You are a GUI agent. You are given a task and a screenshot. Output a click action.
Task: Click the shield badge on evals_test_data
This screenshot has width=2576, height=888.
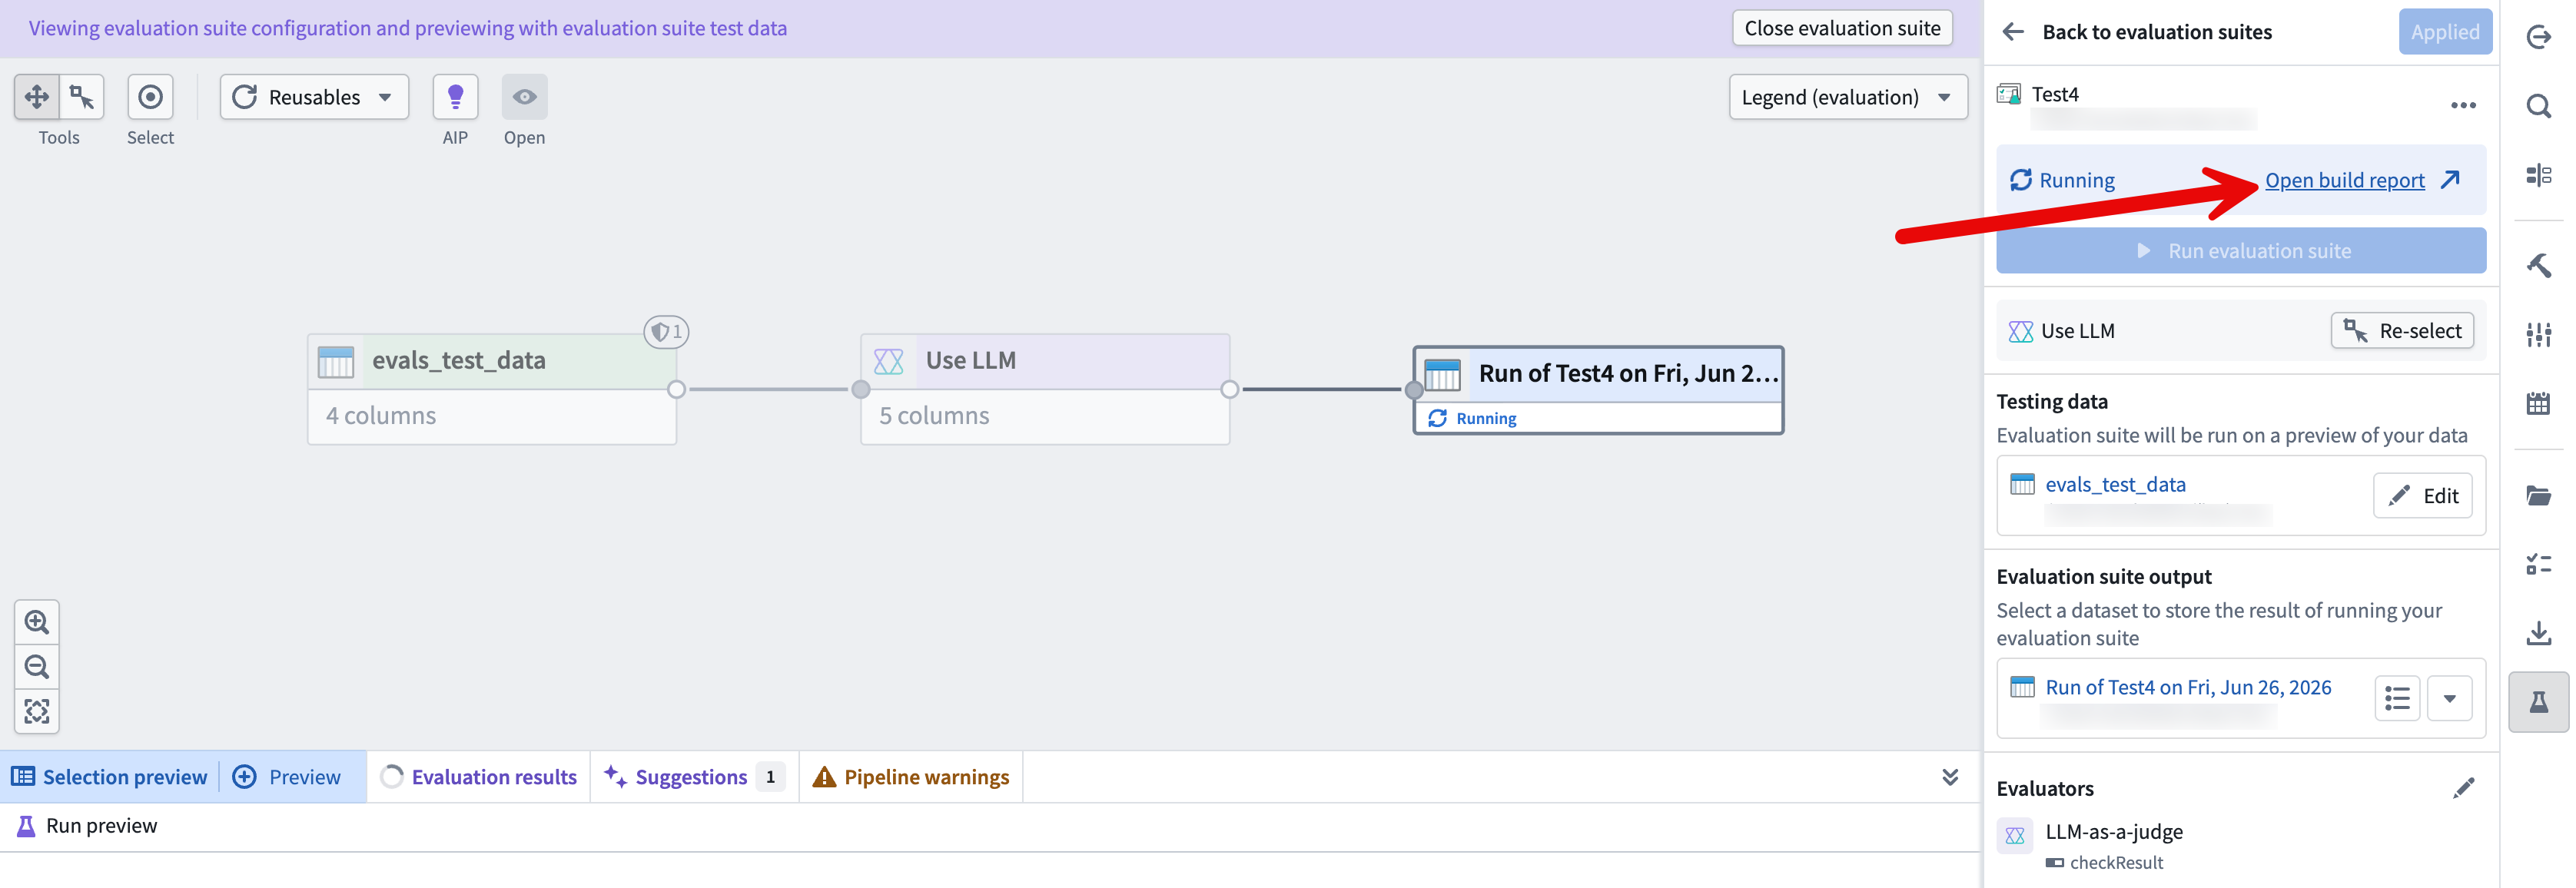pyautogui.click(x=666, y=332)
